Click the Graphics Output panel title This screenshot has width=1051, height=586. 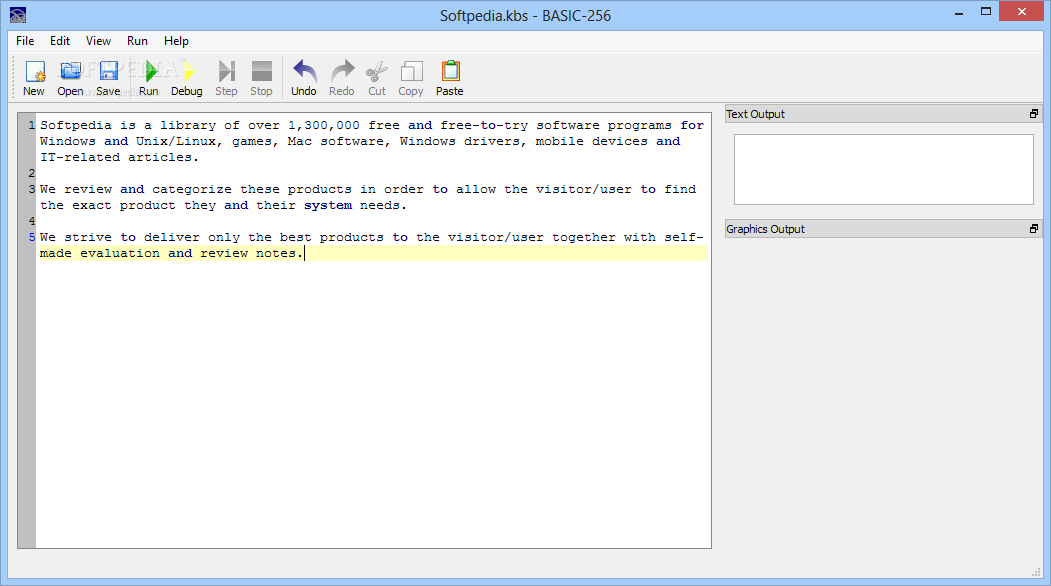765,229
